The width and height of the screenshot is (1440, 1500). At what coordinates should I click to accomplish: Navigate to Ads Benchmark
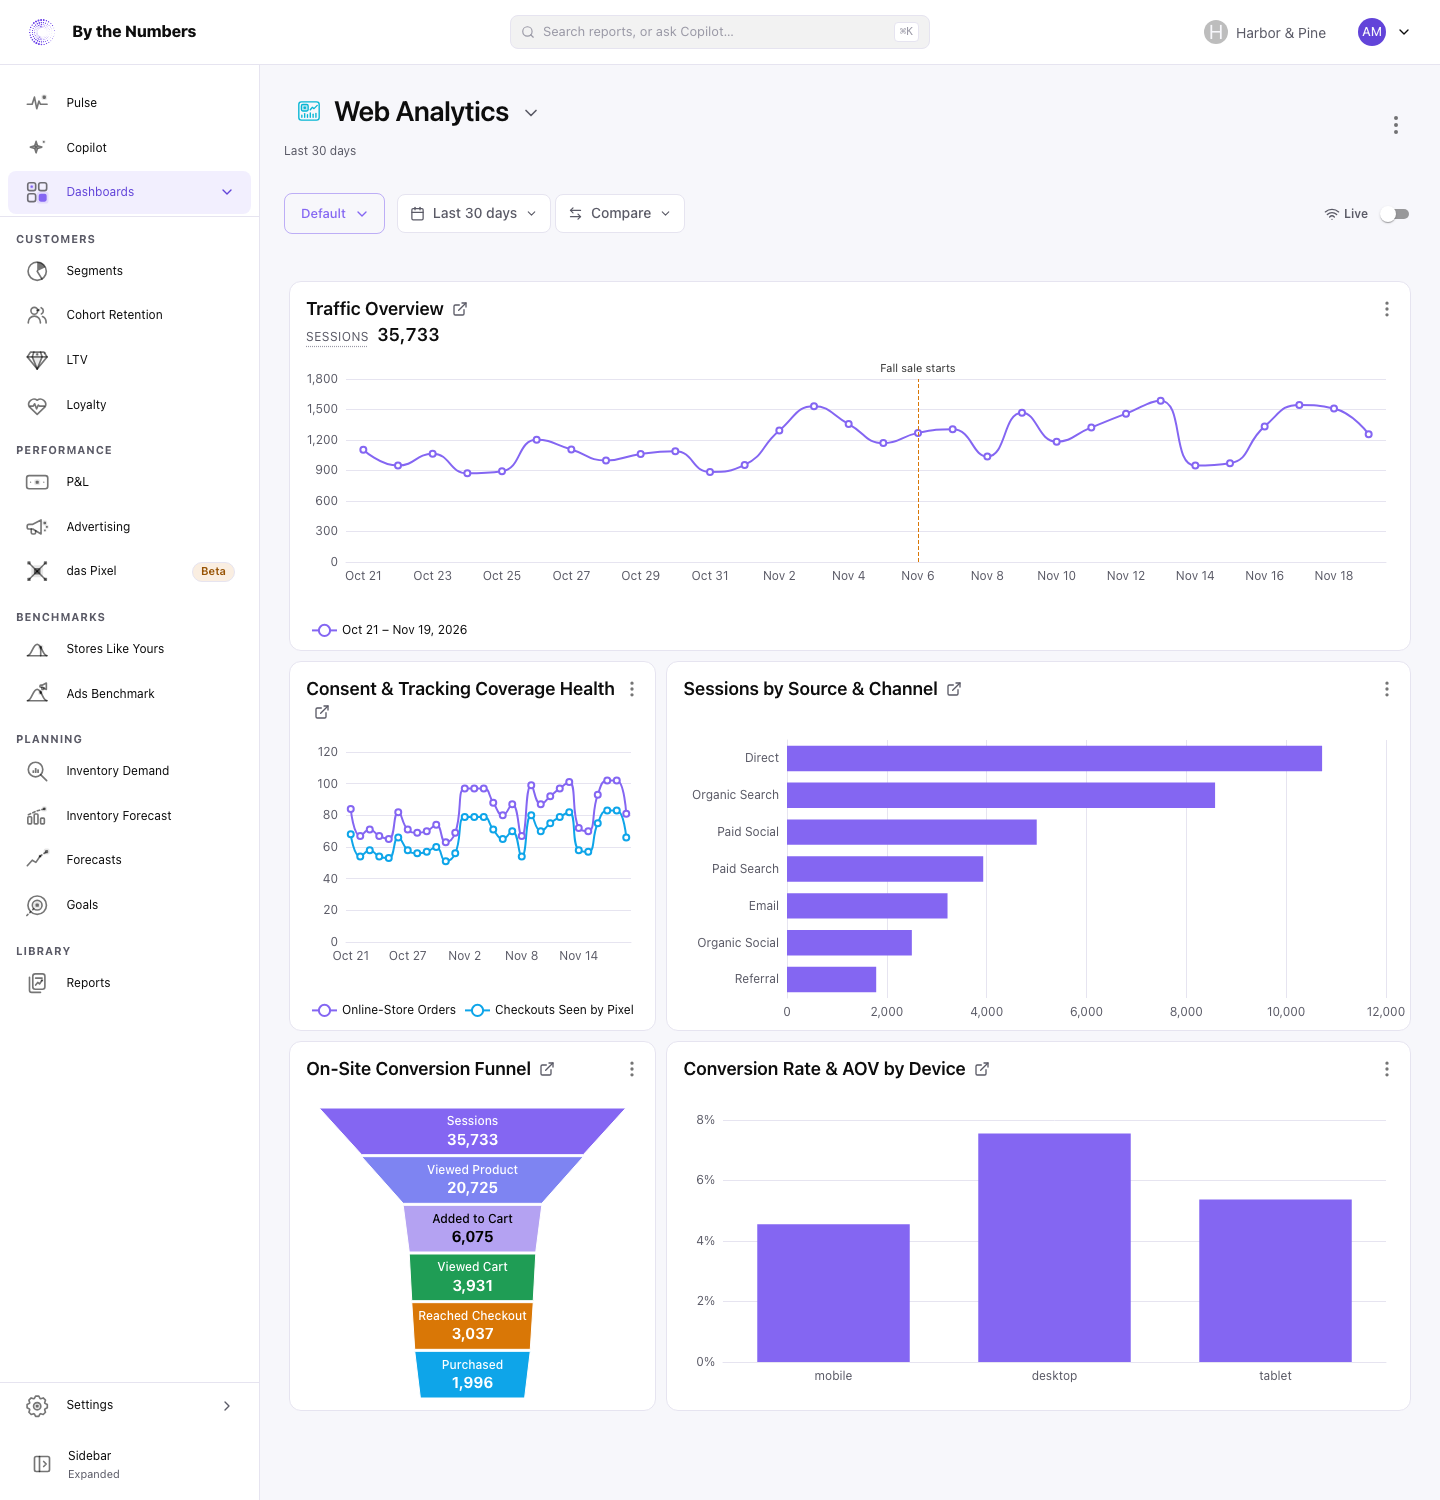tap(130, 694)
